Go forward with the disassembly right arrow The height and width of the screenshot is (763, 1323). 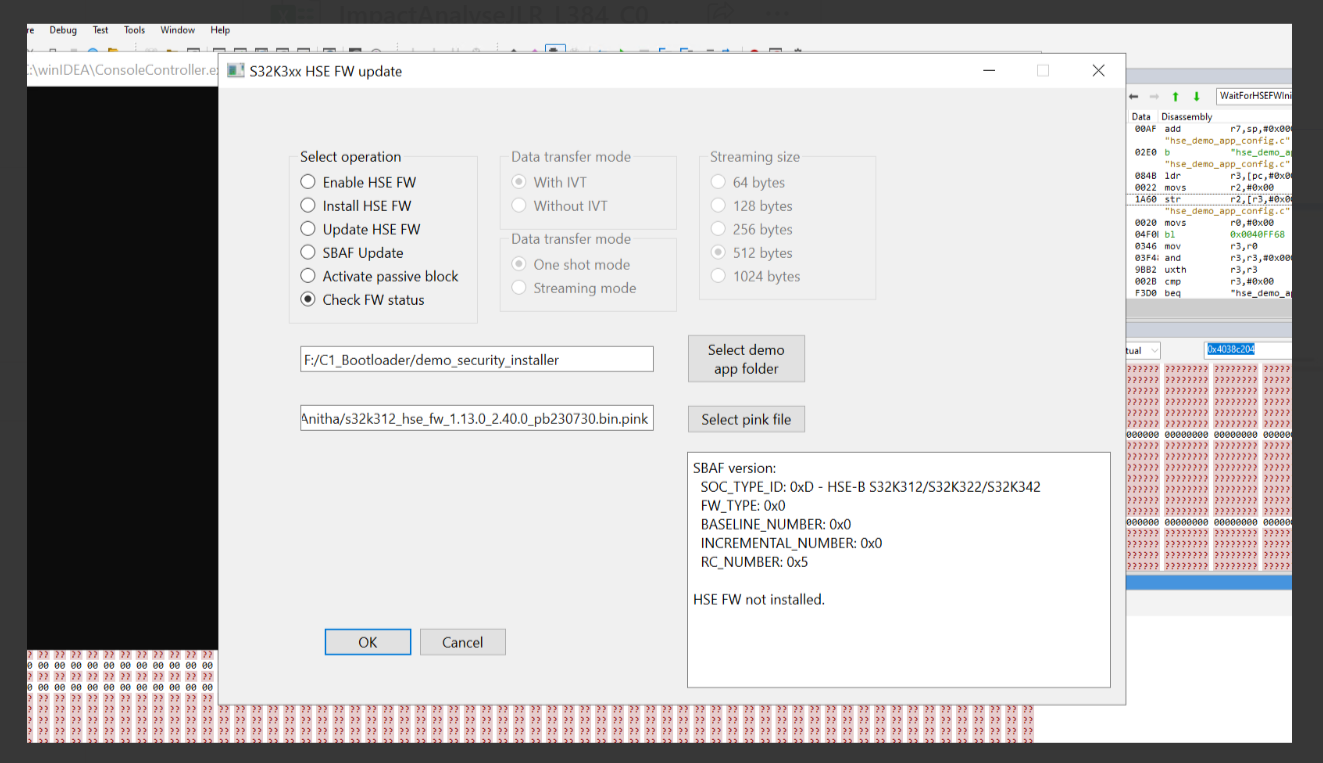coord(1153,96)
